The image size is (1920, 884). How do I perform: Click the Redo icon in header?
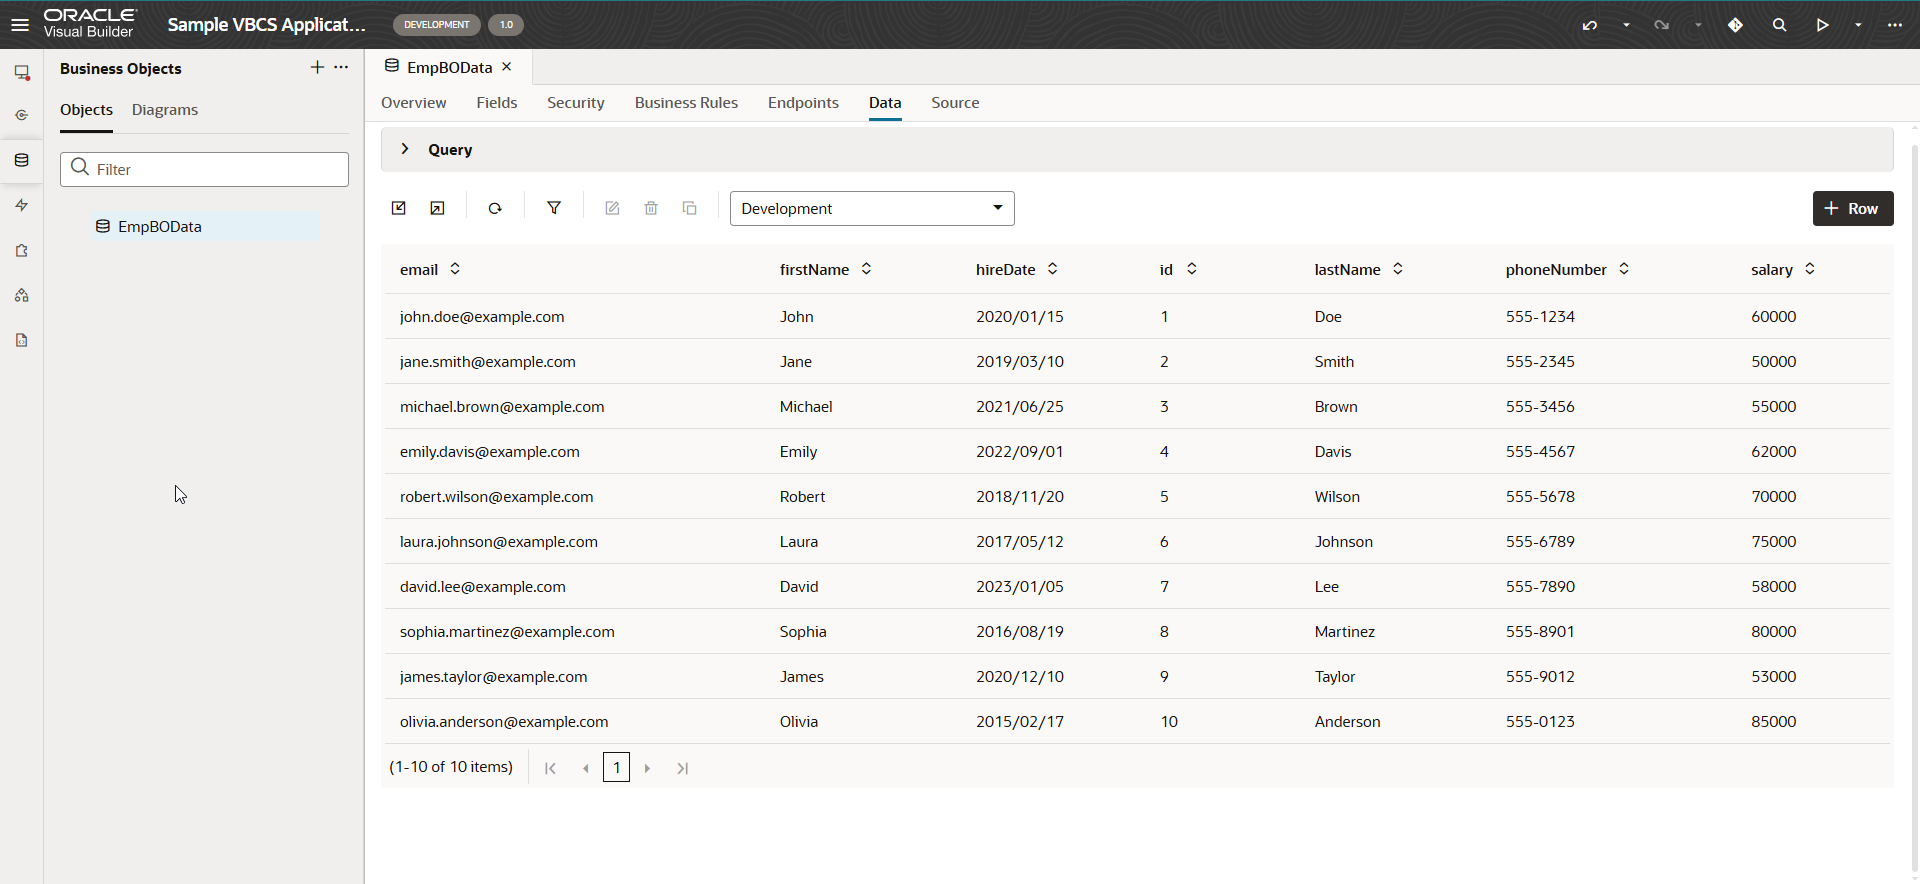pyautogui.click(x=1661, y=25)
